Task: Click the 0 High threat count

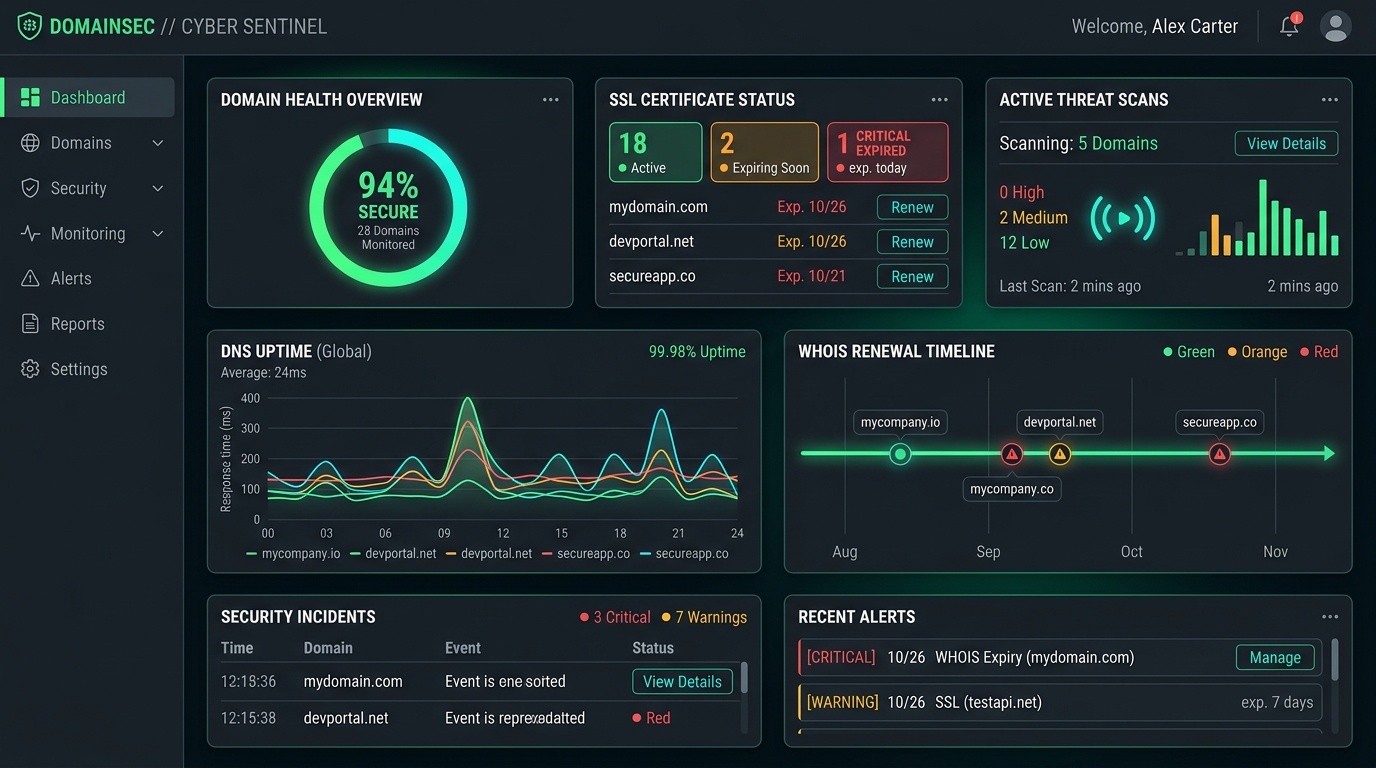Action: coord(1022,192)
